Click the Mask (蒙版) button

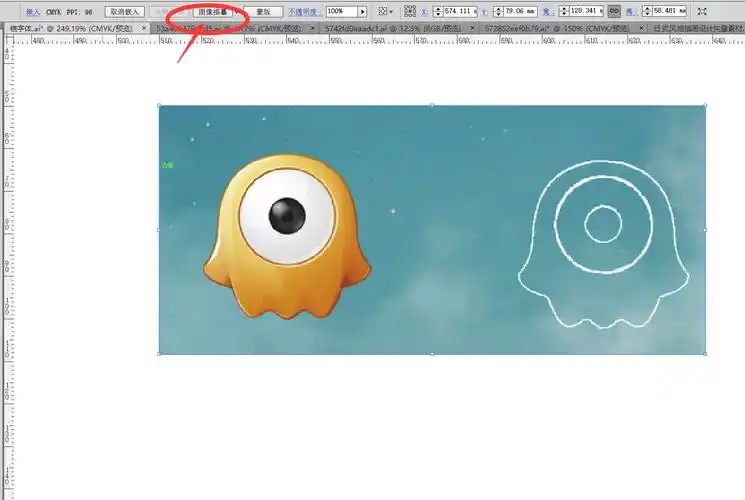pyautogui.click(x=264, y=12)
